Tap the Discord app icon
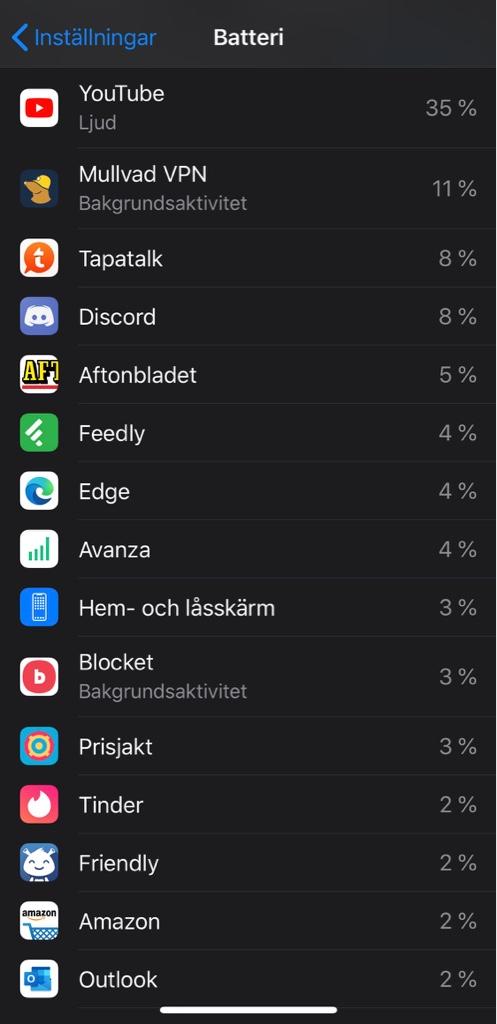Image resolution: width=497 pixels, height=1024 pixels. (x=39, y=316)
